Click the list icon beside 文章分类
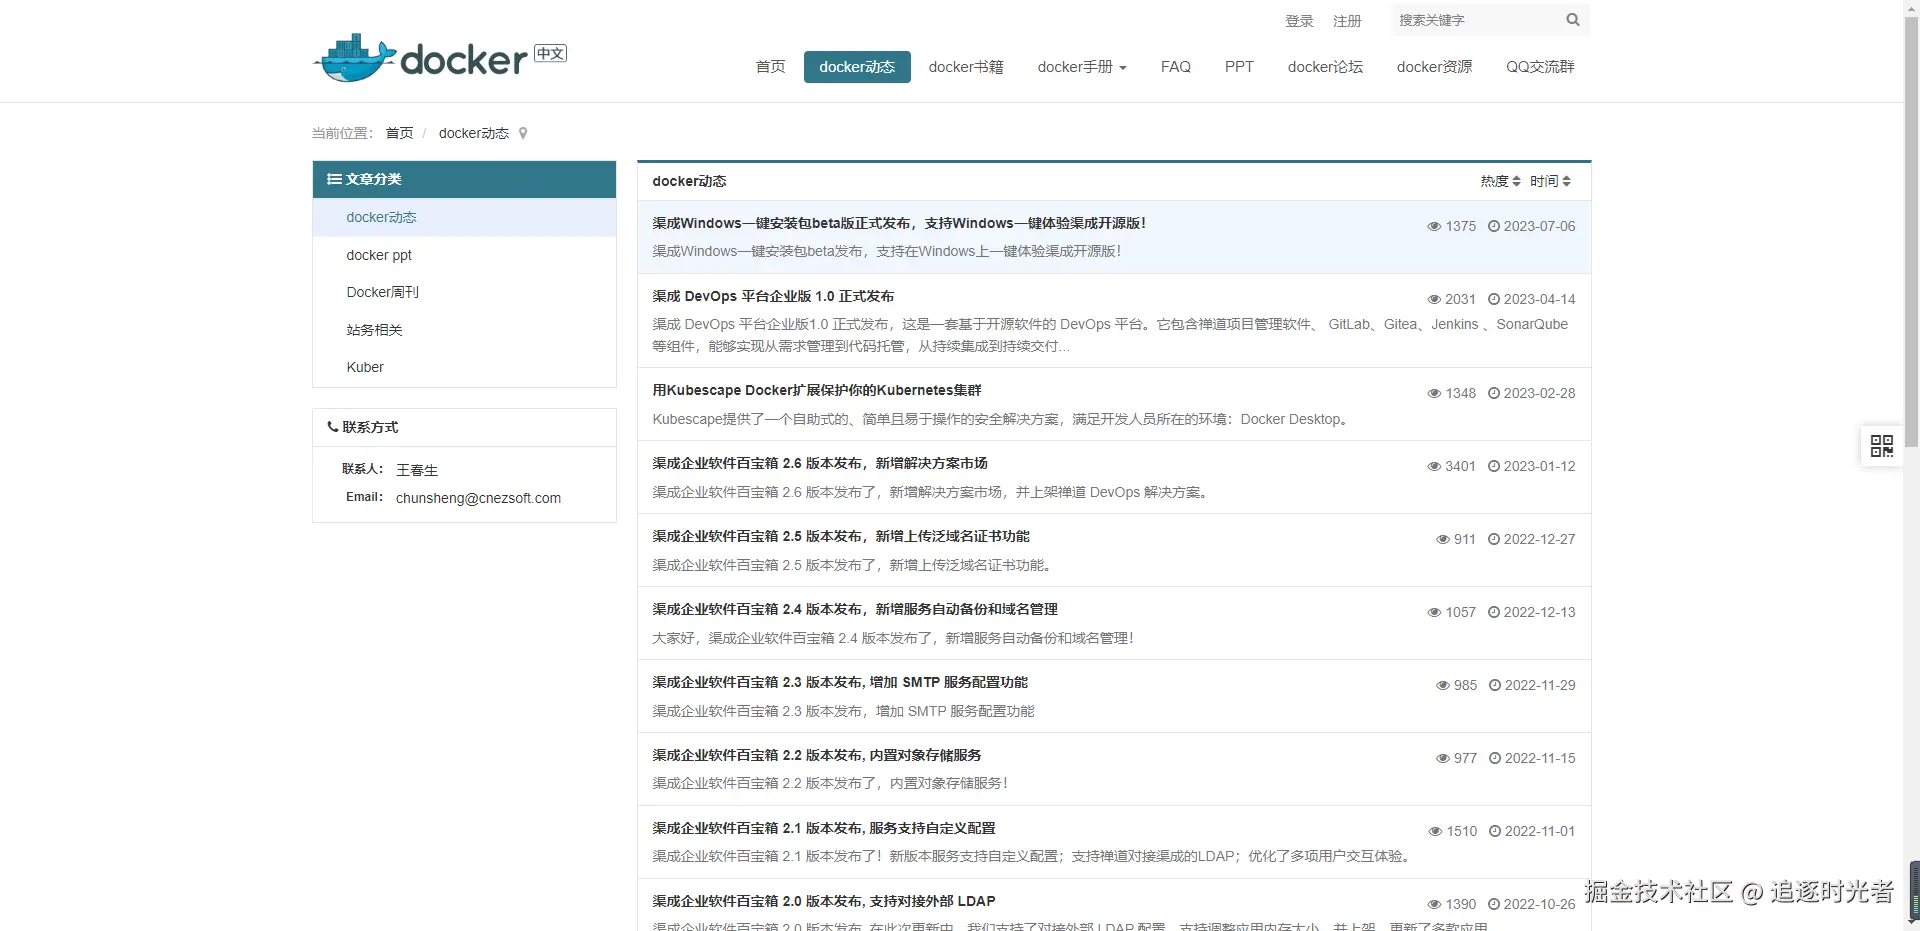 334,179
